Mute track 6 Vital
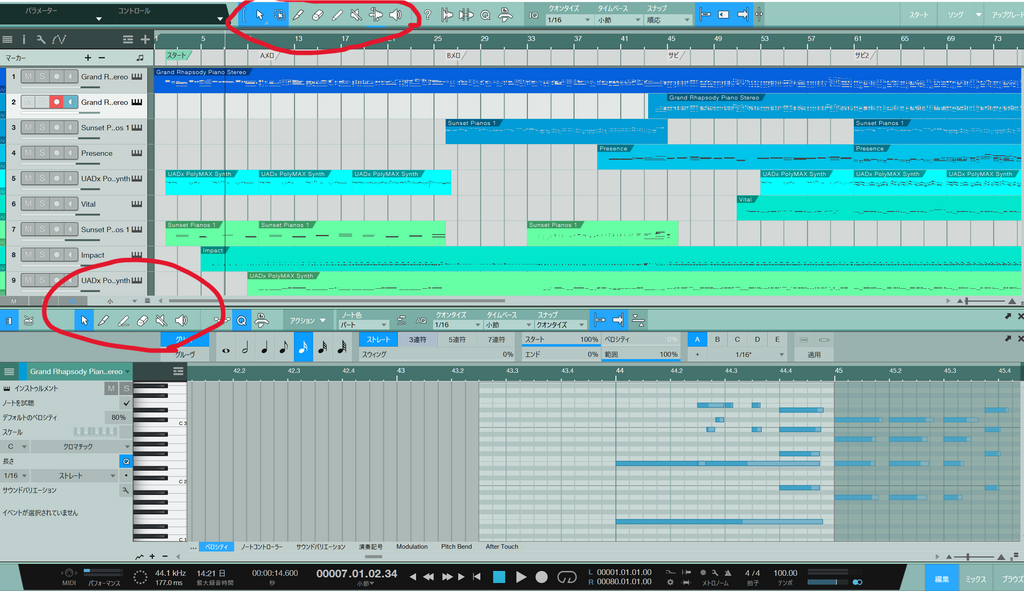This screenshot has width=1024, height=591. click(27, 204)
